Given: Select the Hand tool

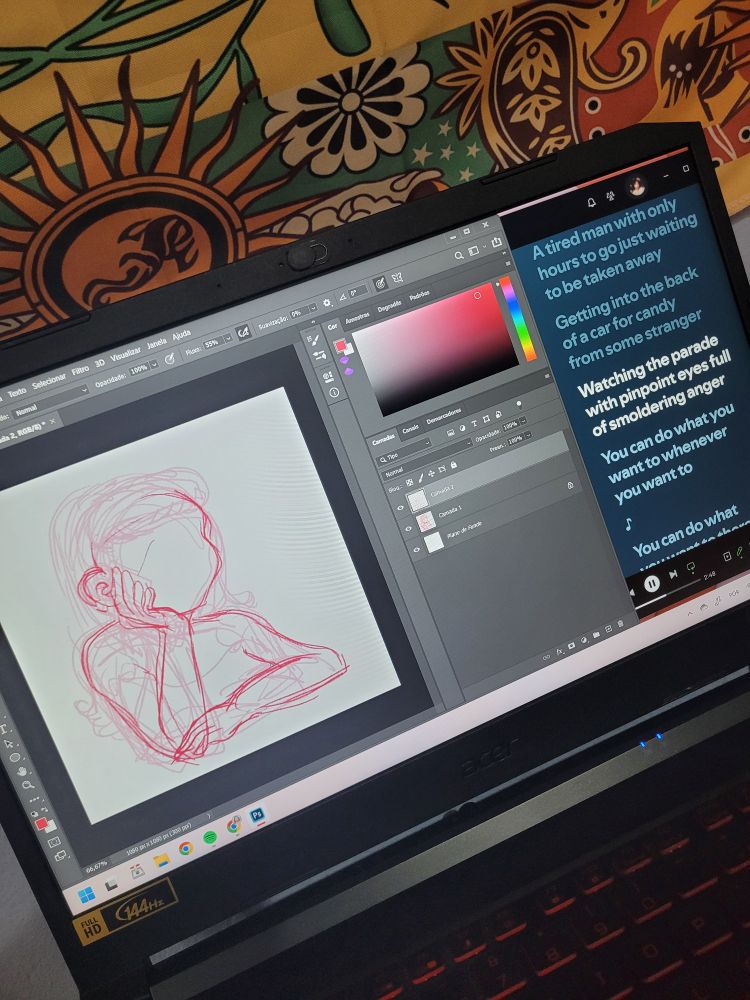Looking at the screenshot, I should [22, 772].
